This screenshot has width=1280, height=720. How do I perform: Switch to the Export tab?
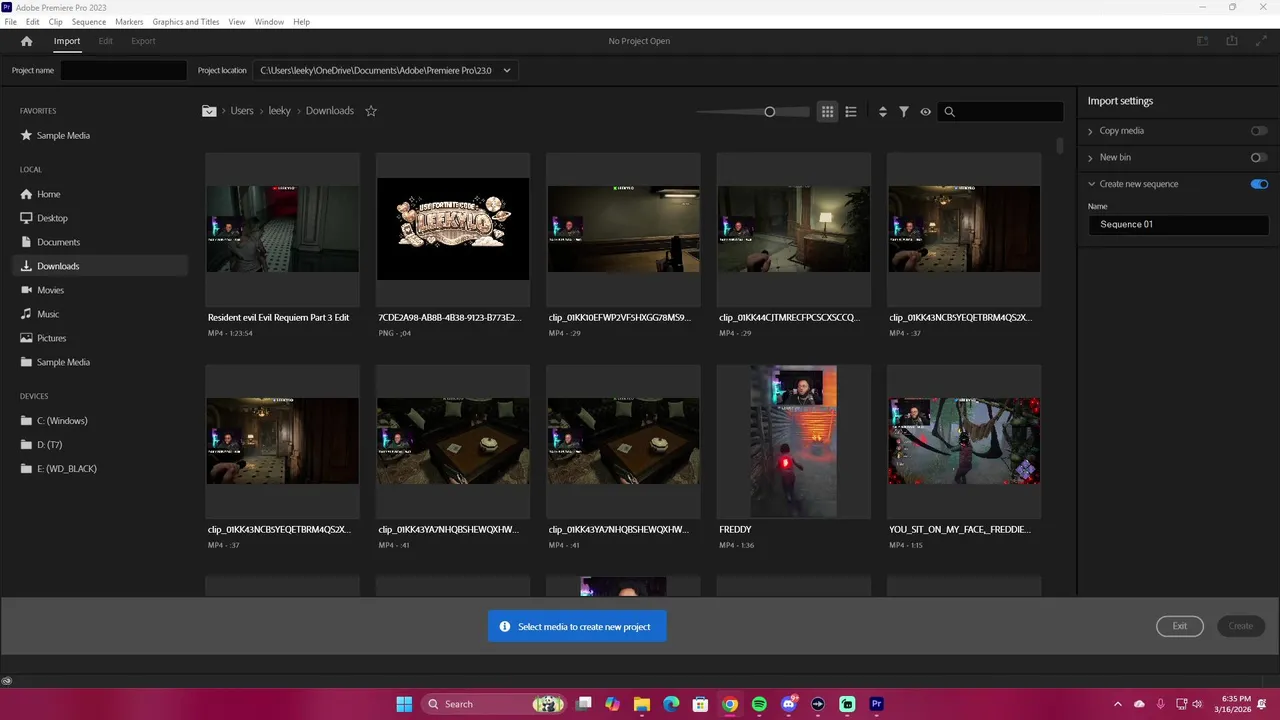pyautogui.click(x=143, y=41)
